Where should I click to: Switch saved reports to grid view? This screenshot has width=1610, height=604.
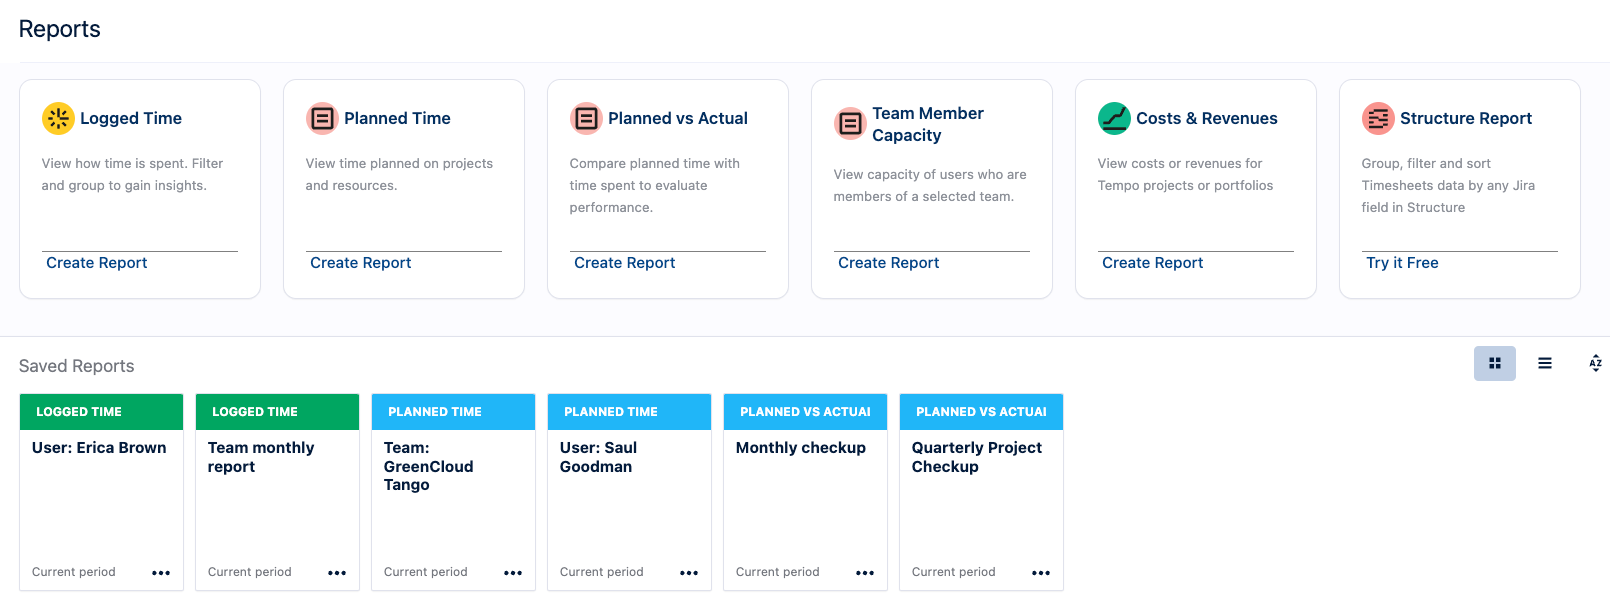click(1494, 363)
